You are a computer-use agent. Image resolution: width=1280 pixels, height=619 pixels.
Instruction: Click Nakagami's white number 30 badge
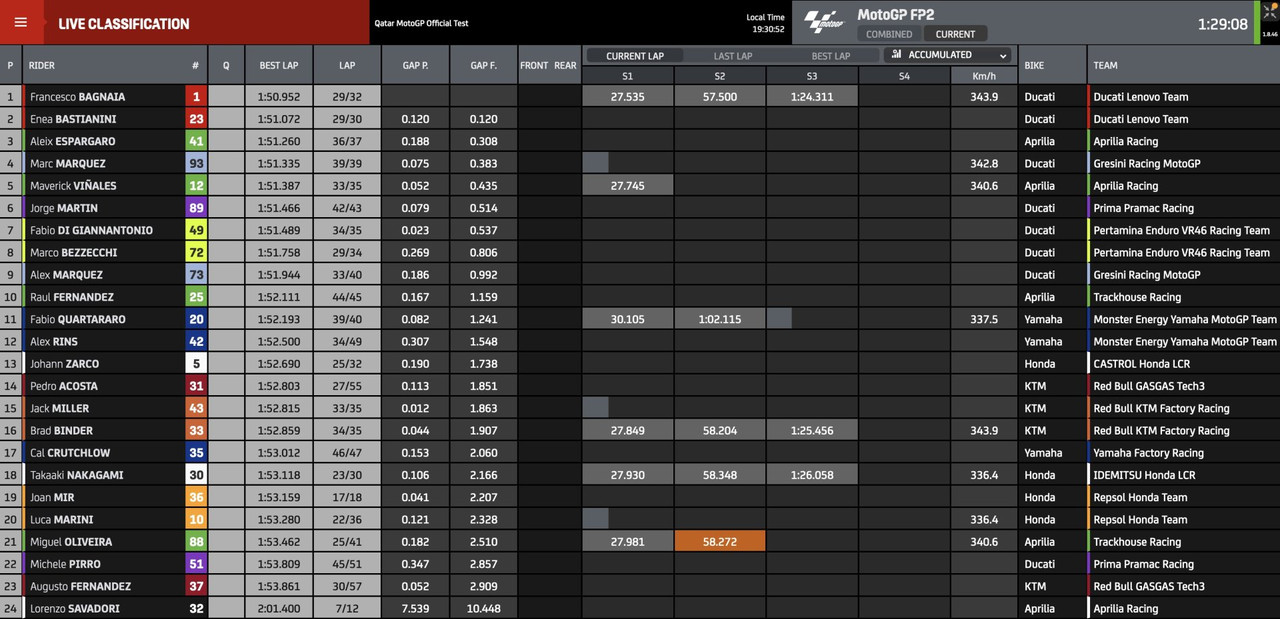click(x=196, y=475)
